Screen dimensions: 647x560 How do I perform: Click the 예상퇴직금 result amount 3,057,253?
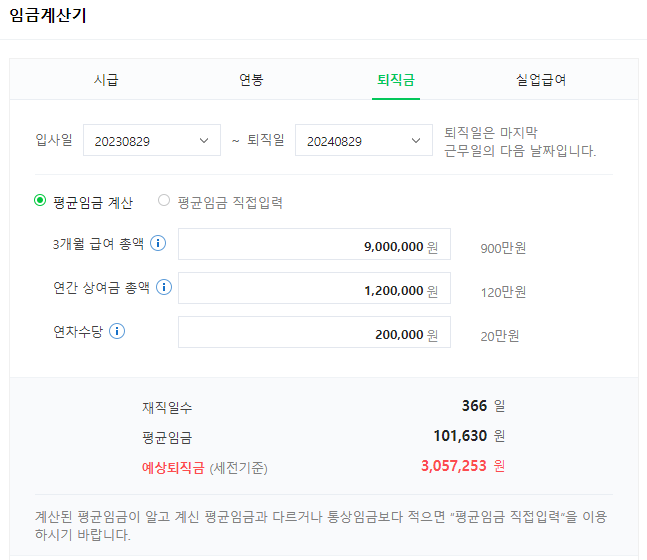point(454,466)
